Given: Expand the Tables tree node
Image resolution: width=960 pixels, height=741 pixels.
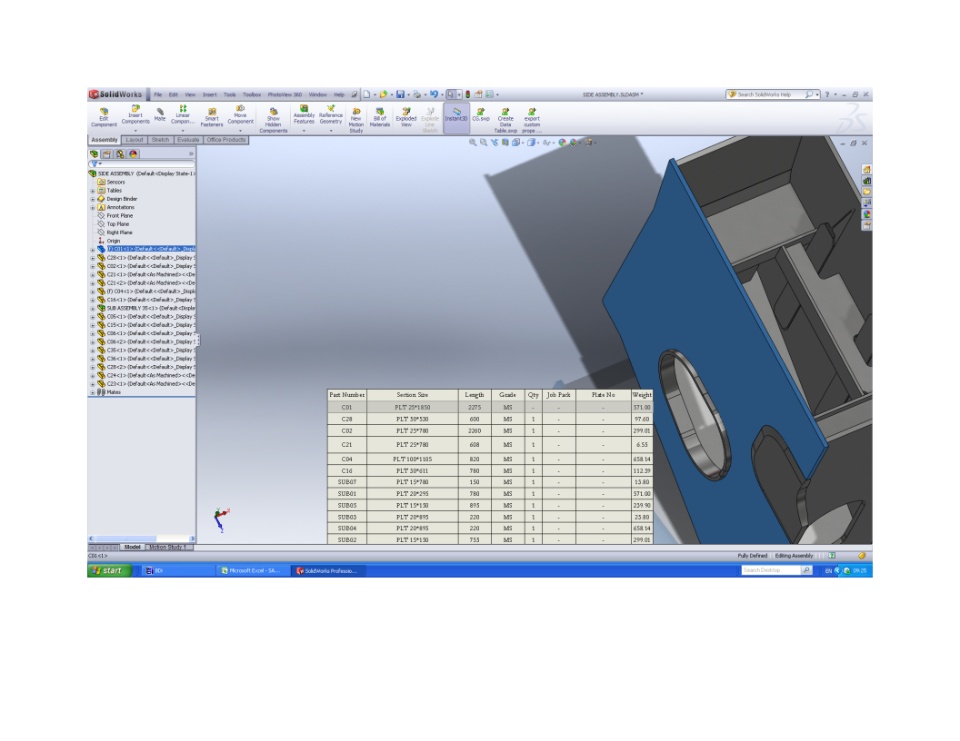Looking at the screenshot, I should (x=92, y=190).
